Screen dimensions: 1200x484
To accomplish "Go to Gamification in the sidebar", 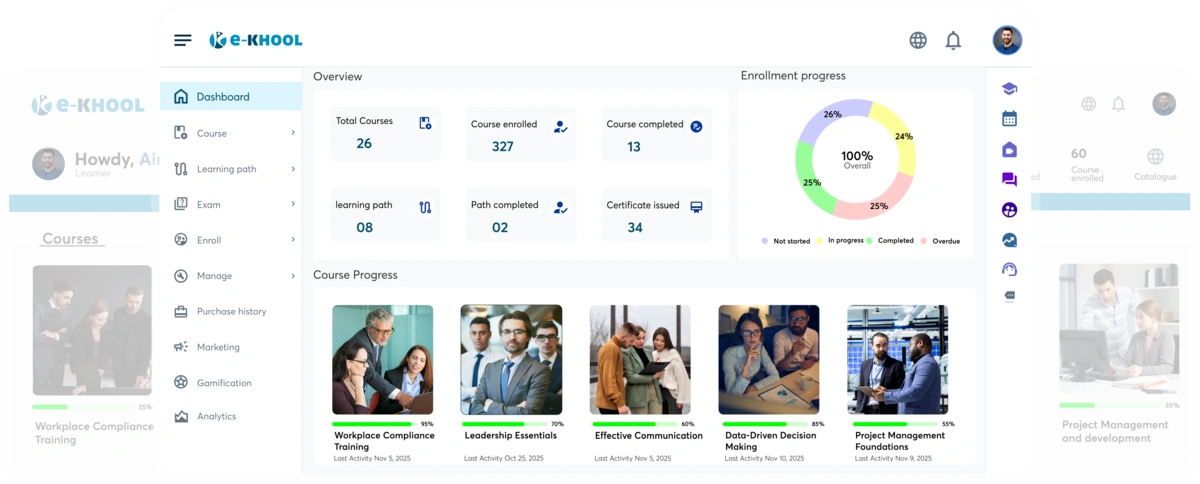I will pyautogui.click(x=224, y=383).
